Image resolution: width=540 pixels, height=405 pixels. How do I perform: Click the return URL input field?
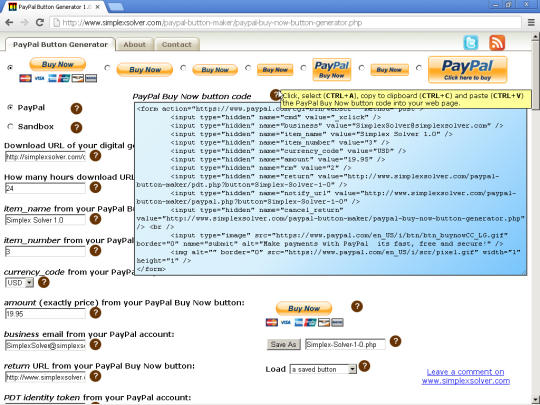[x=45, y=377]
